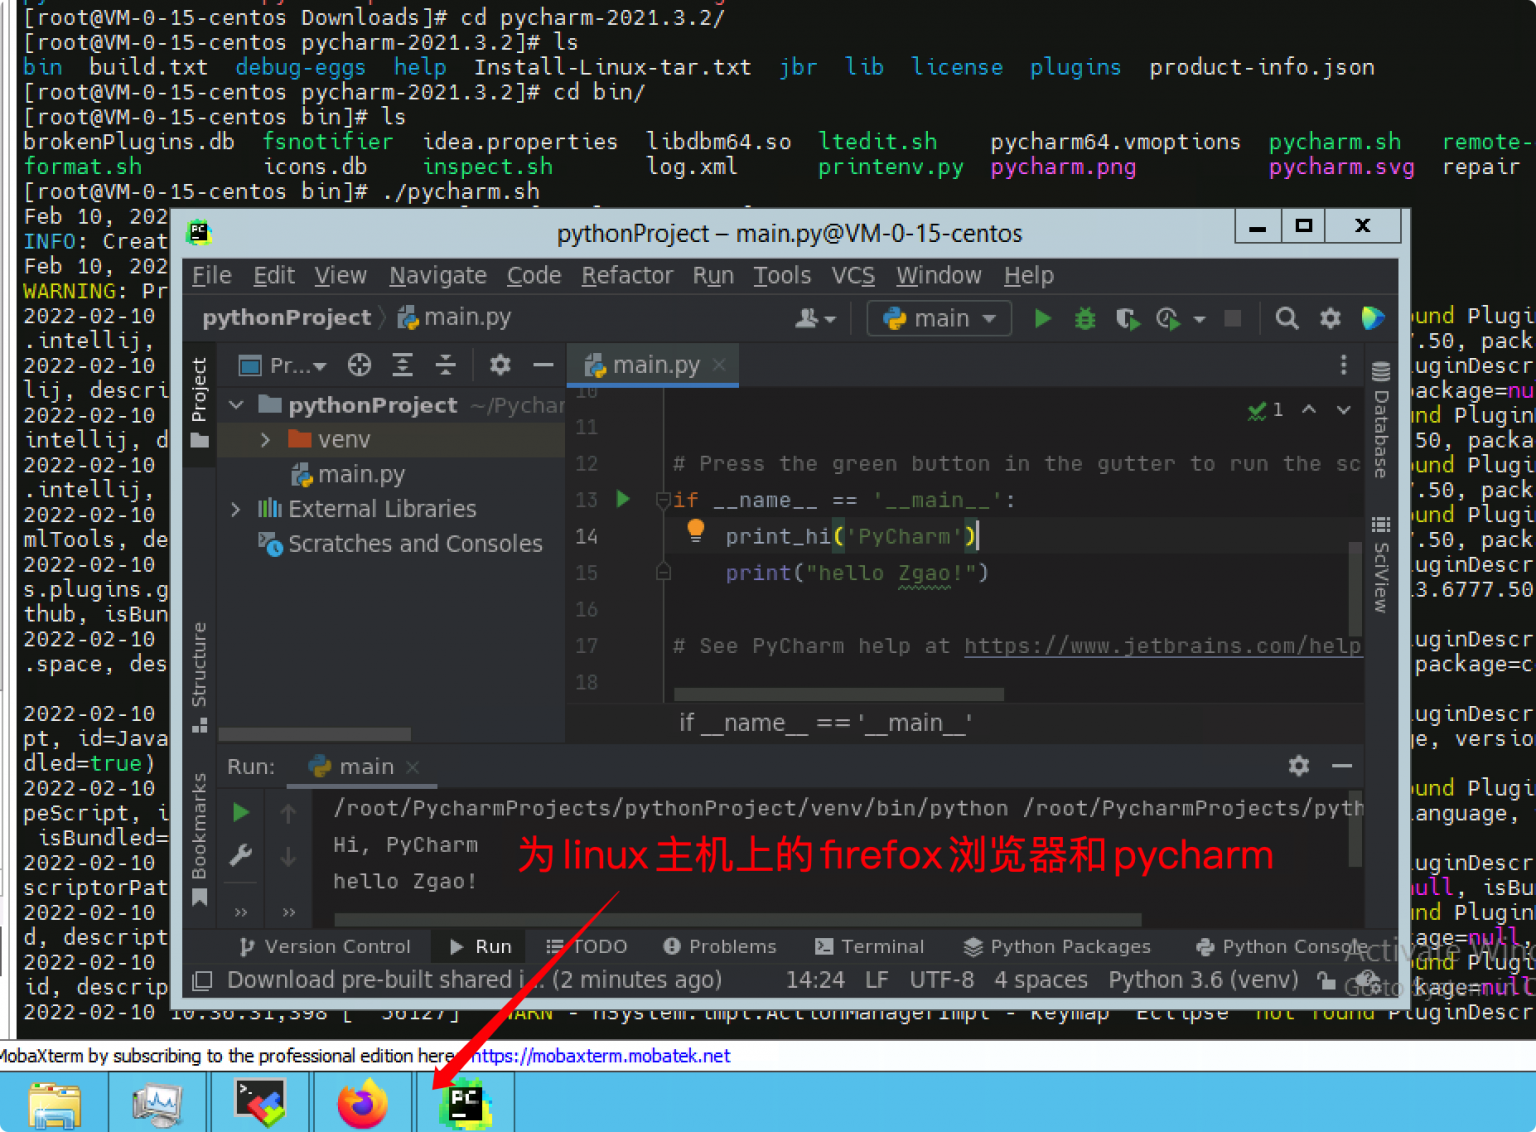Click the Run output horizontal scrollbar

tap(737, 919)
